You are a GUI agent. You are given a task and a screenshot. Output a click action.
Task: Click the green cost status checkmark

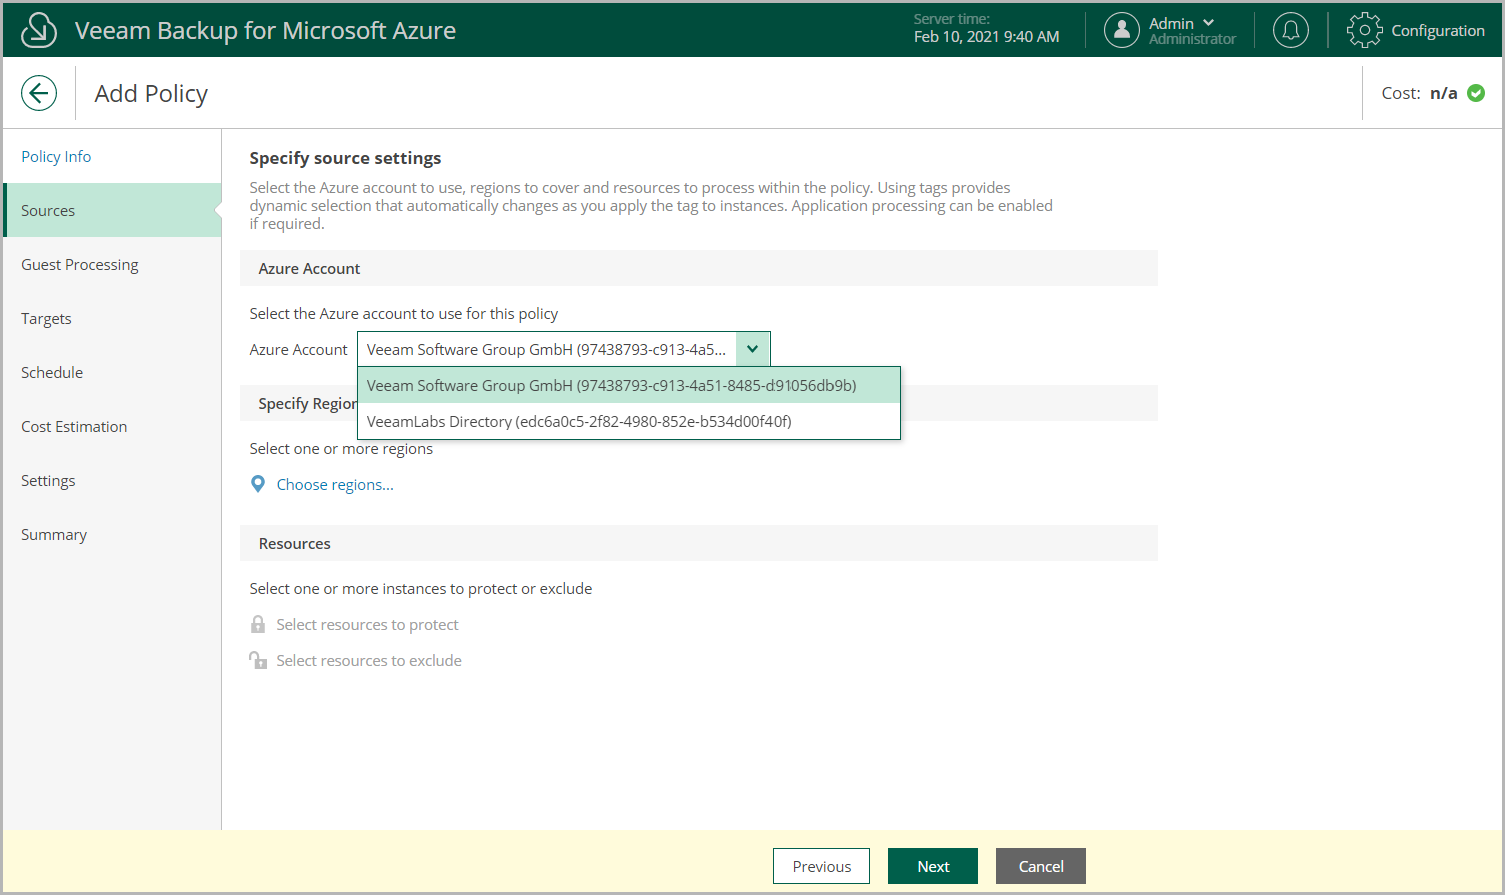tap(1476, 93)
